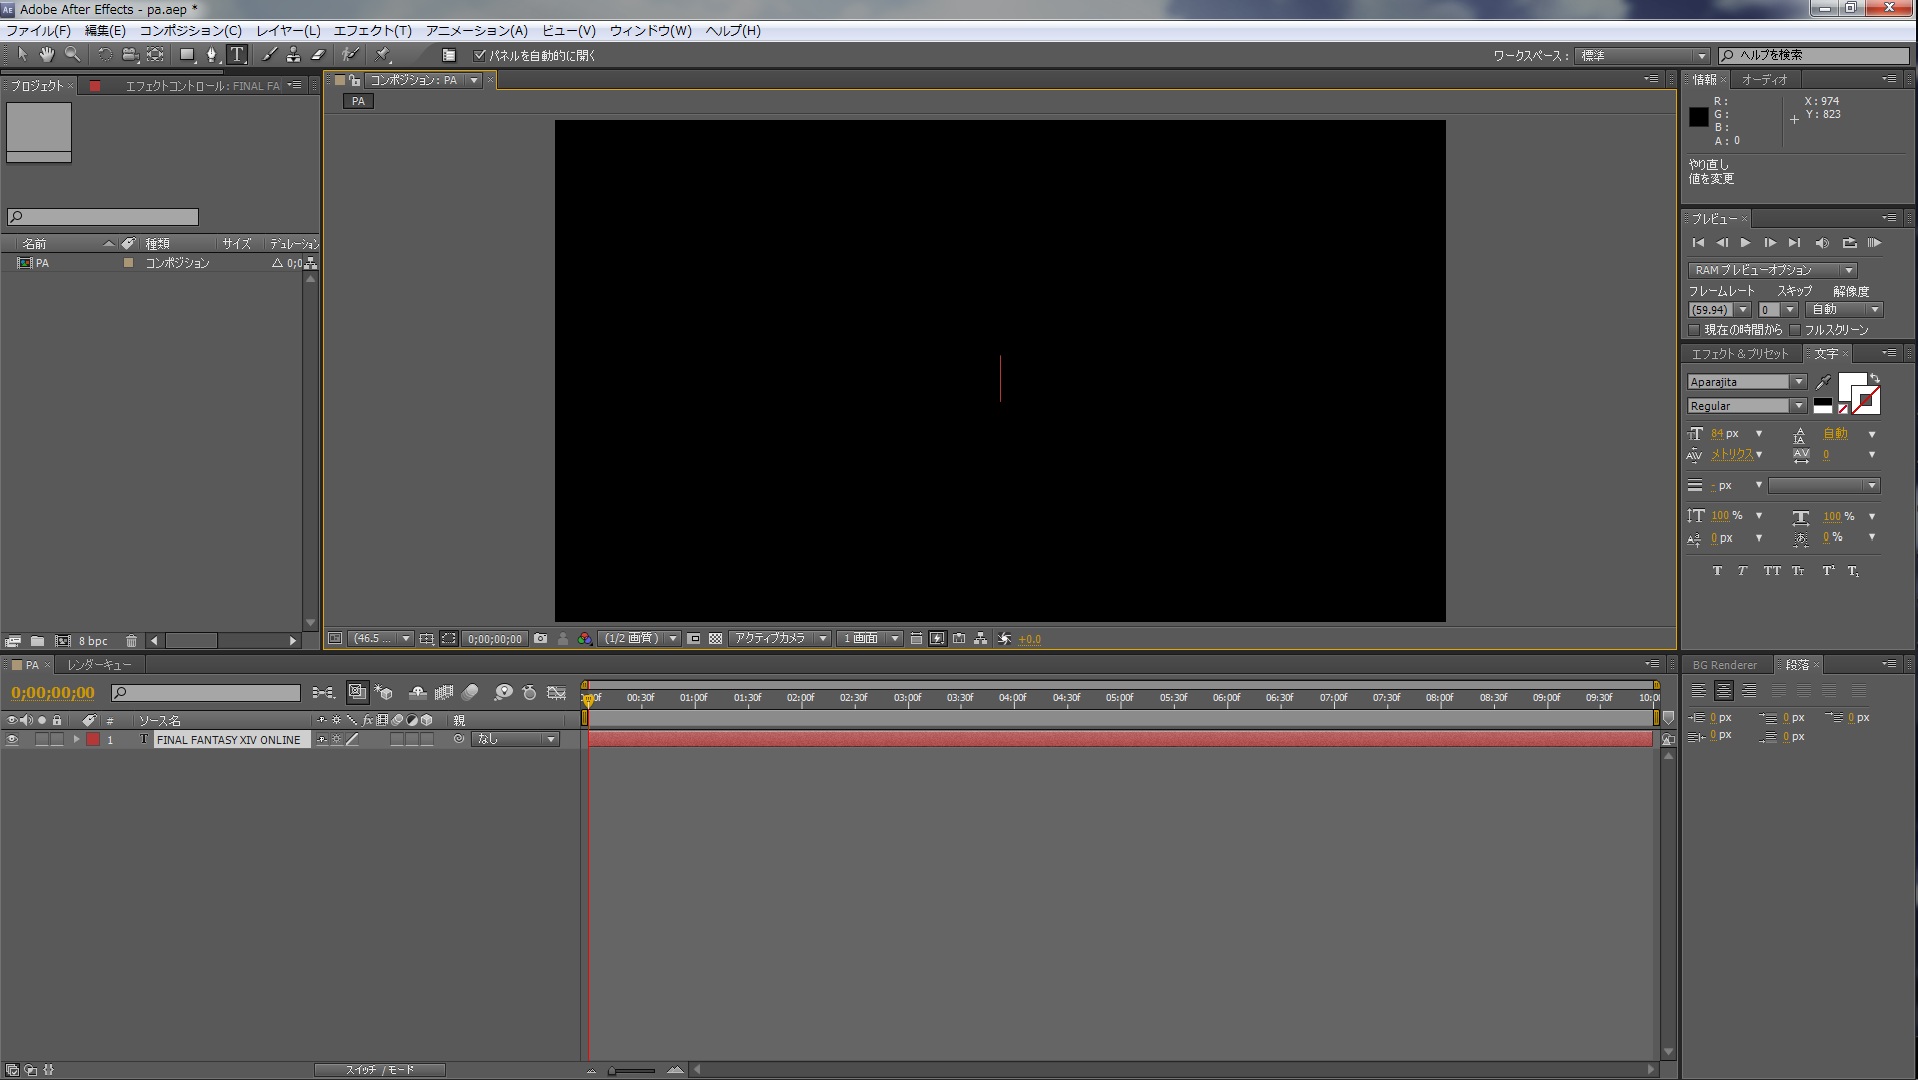
Task: Select the Brush tool
Action: 269,55
